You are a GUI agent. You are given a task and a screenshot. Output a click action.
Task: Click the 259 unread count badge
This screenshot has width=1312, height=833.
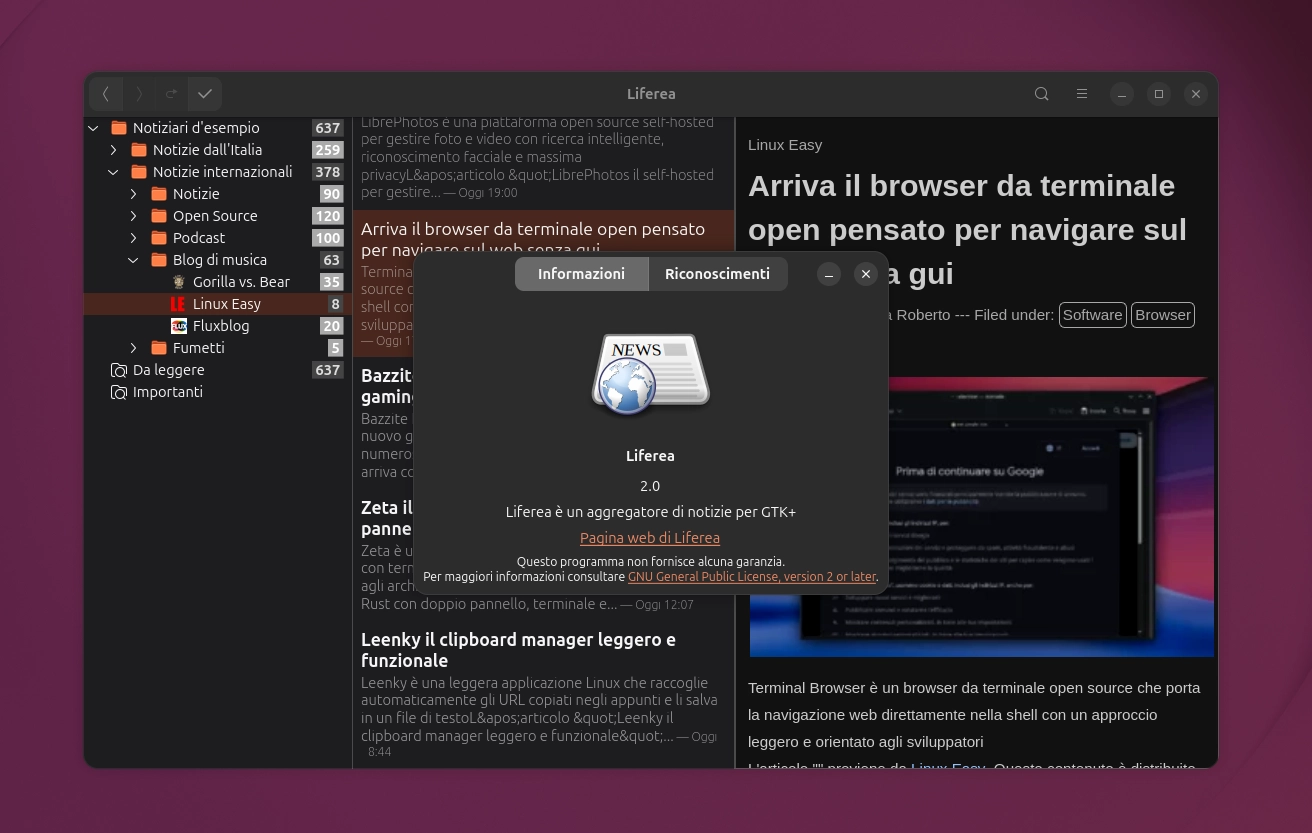(x=328, y=150)
